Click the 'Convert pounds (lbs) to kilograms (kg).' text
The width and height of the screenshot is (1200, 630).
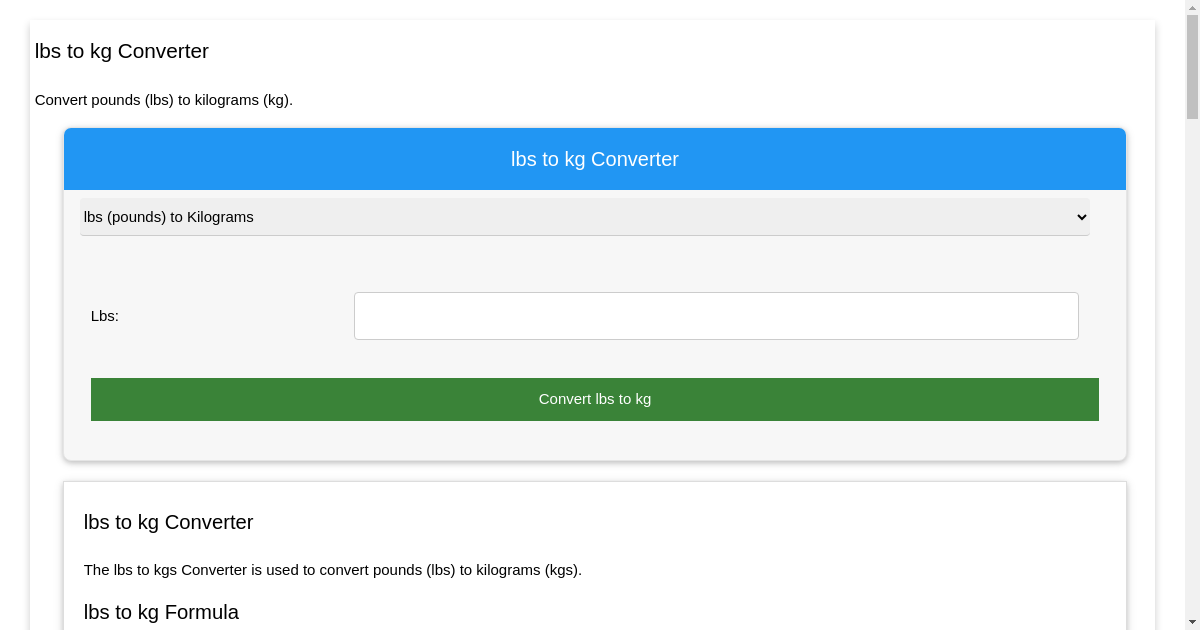[x=164, y=100]
